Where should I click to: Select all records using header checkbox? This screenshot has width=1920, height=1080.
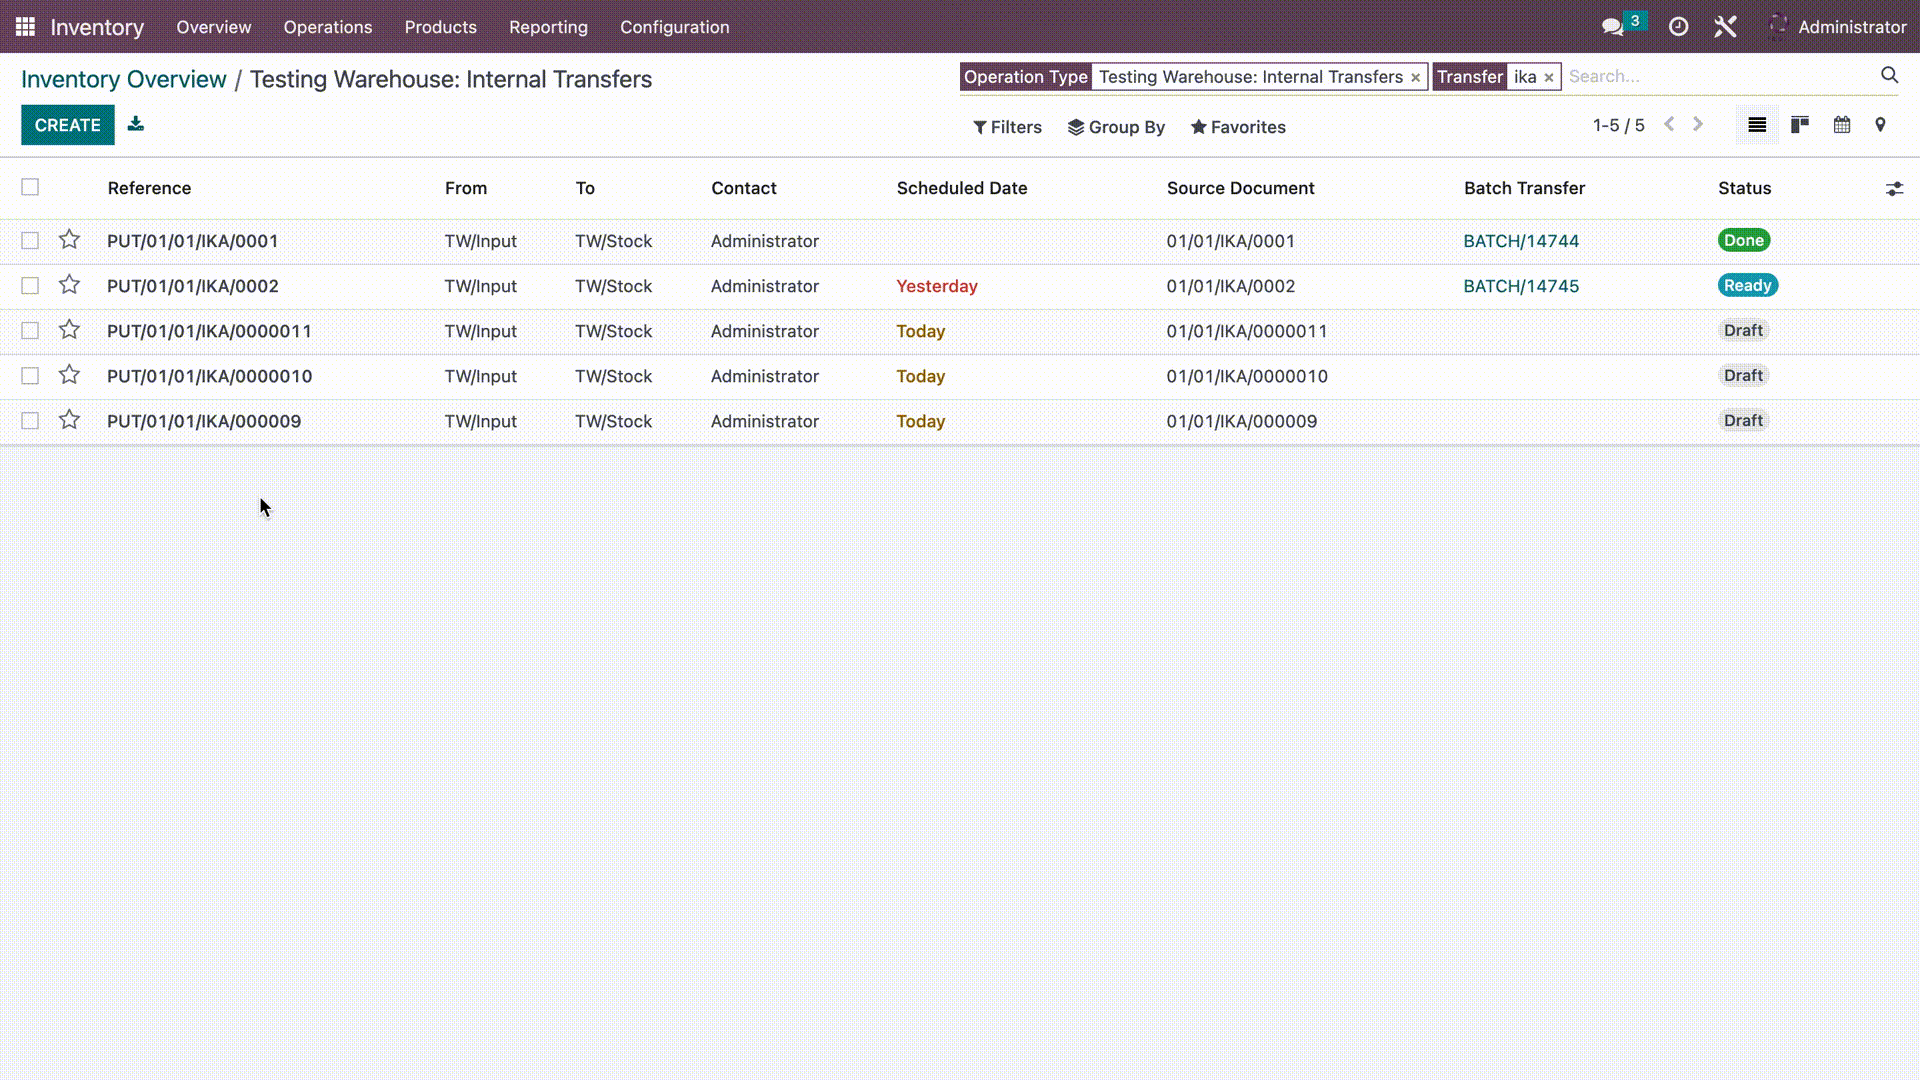pos(30,187)
